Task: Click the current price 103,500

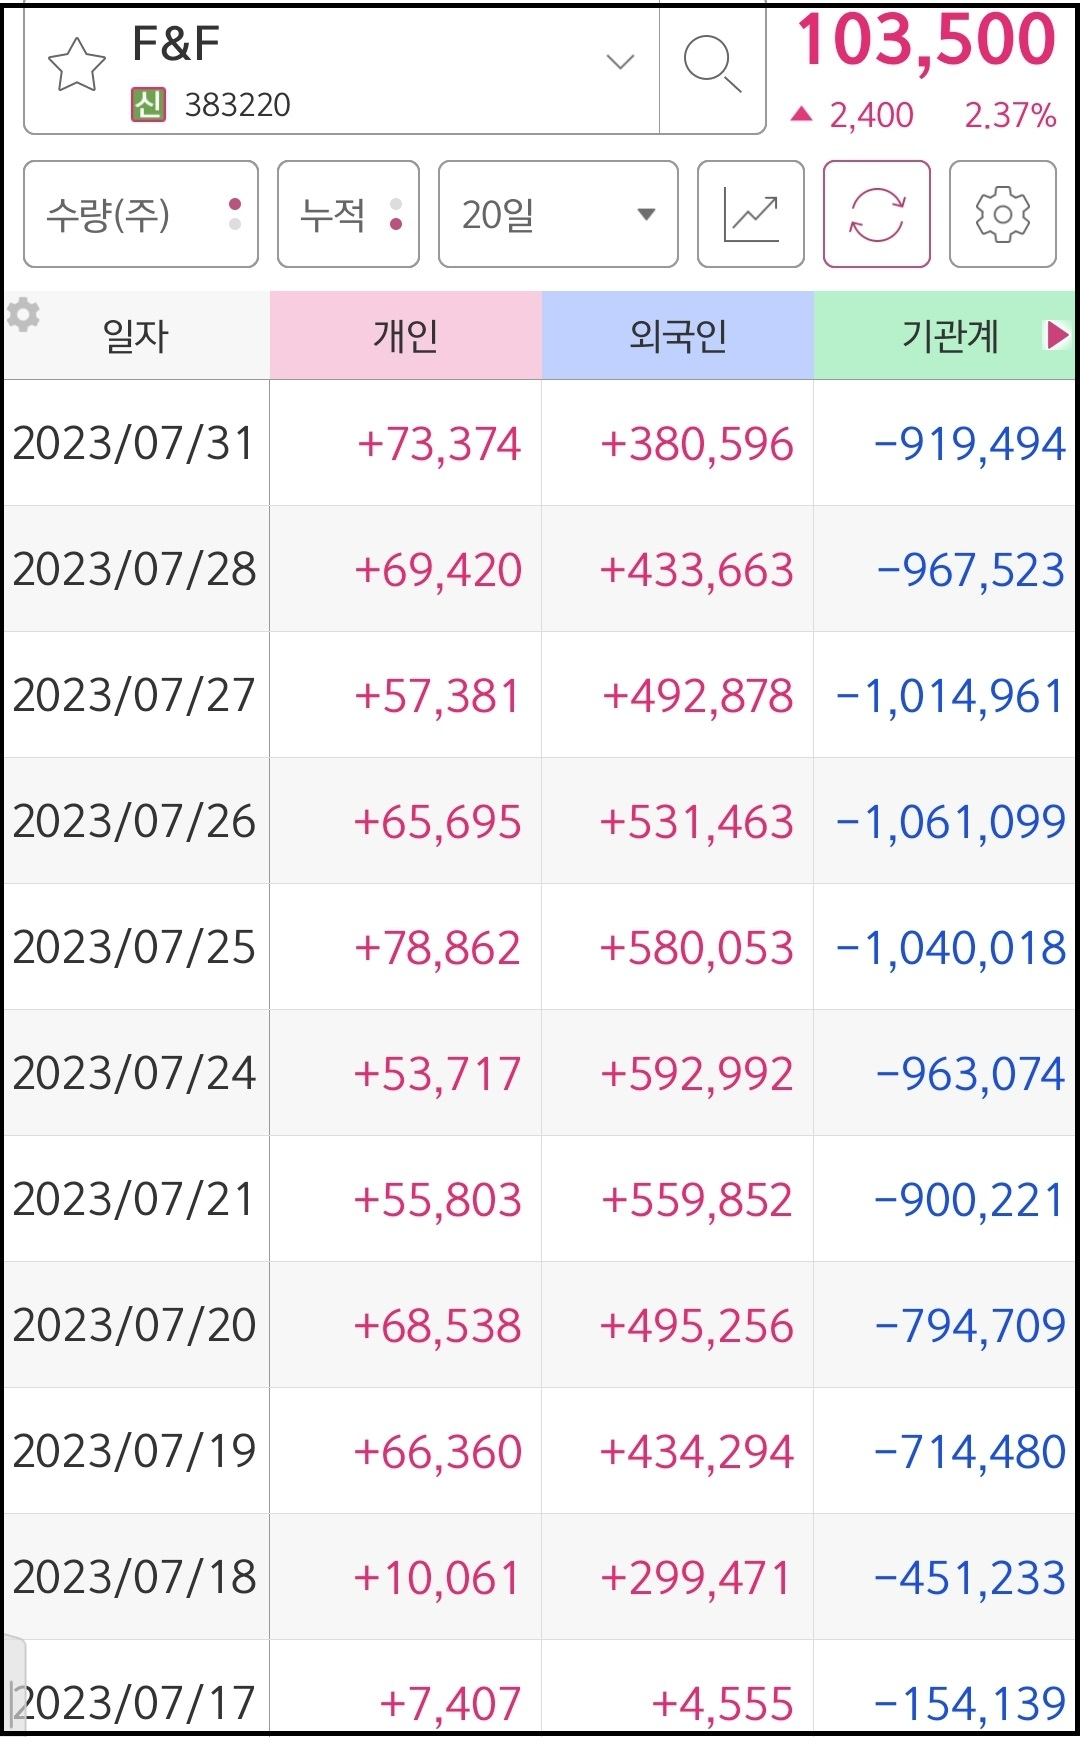Action: coord(925,40)
